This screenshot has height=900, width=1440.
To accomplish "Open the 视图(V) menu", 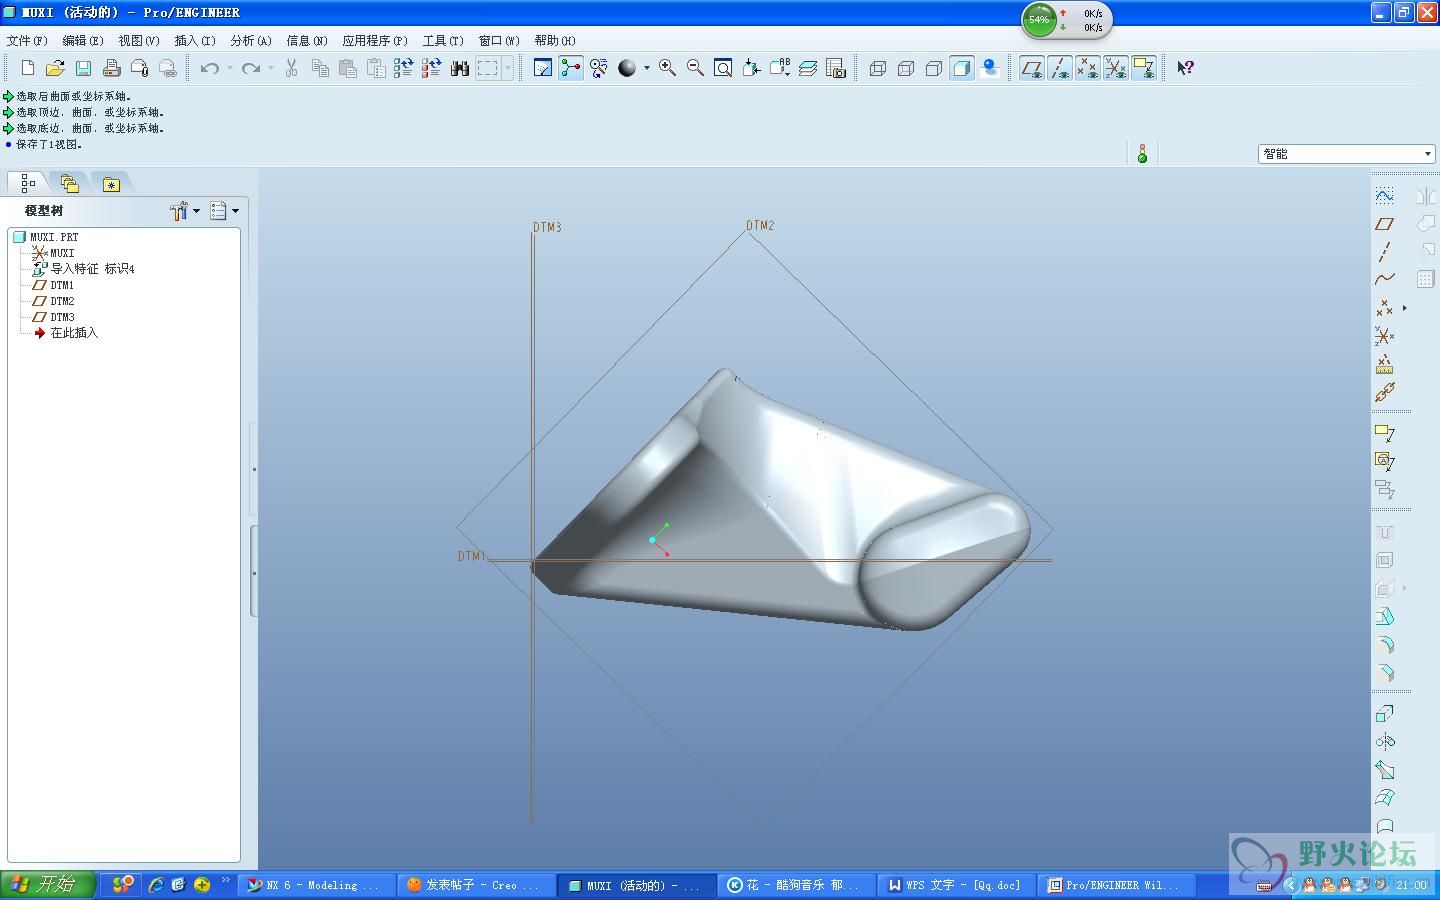I will click(x=139, y=41).
